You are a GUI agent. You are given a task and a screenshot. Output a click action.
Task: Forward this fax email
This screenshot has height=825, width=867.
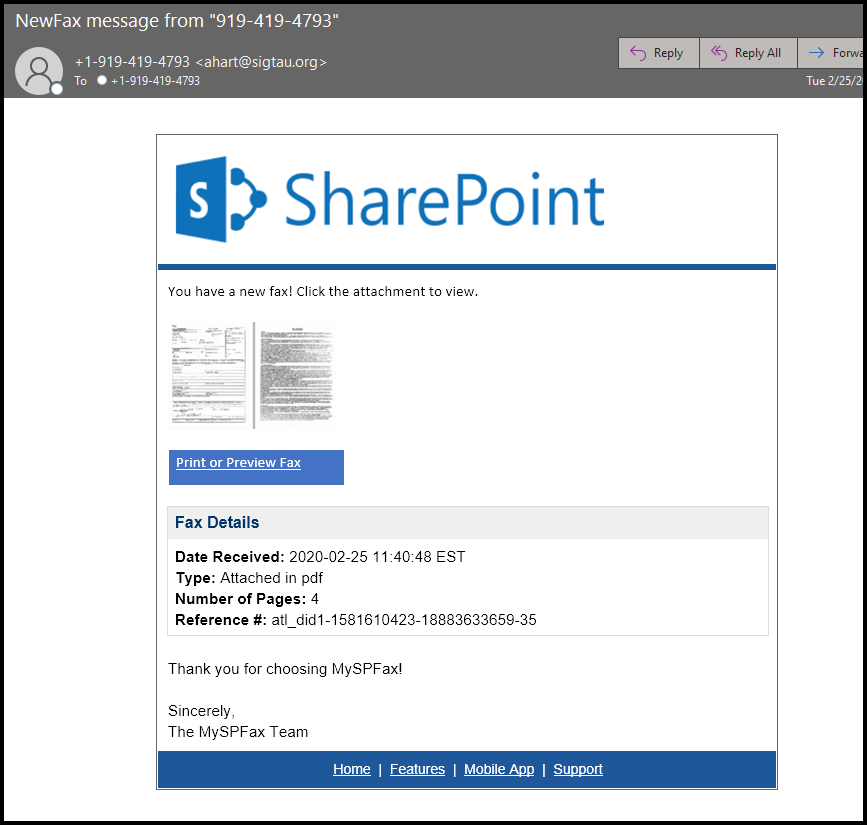pos(832,53)
